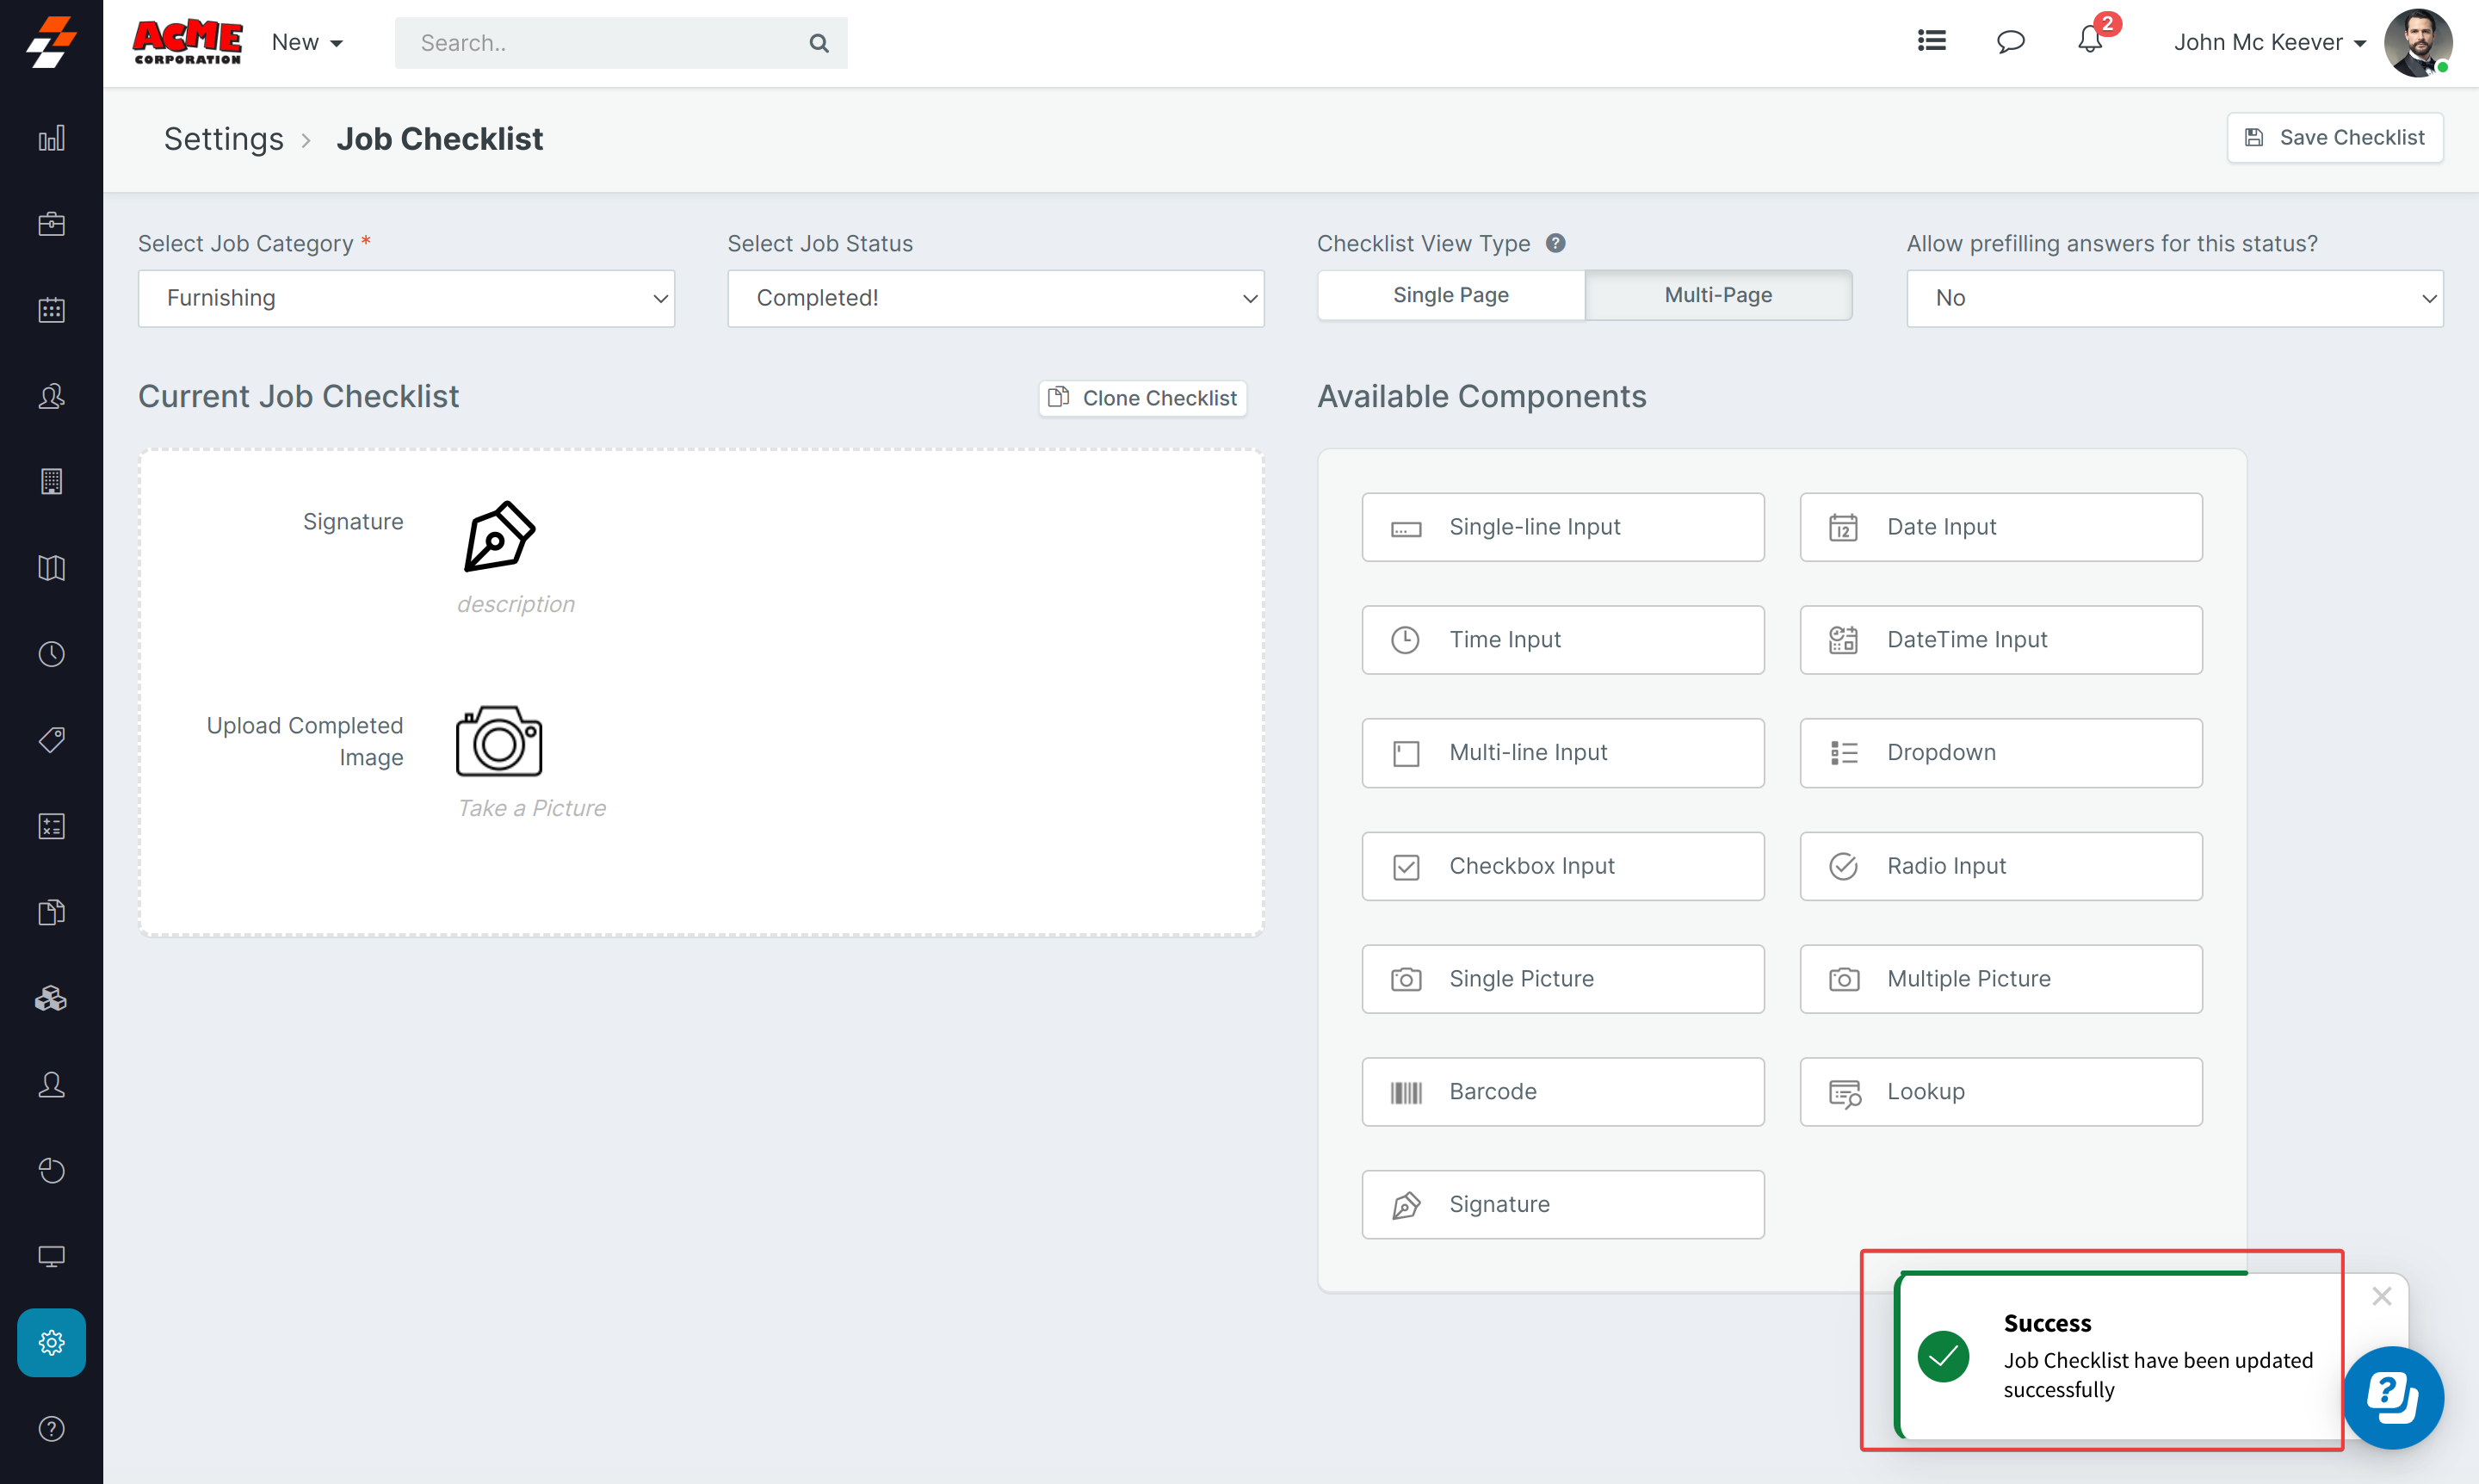Click the Save Checklist button

tap(2334, 137)
